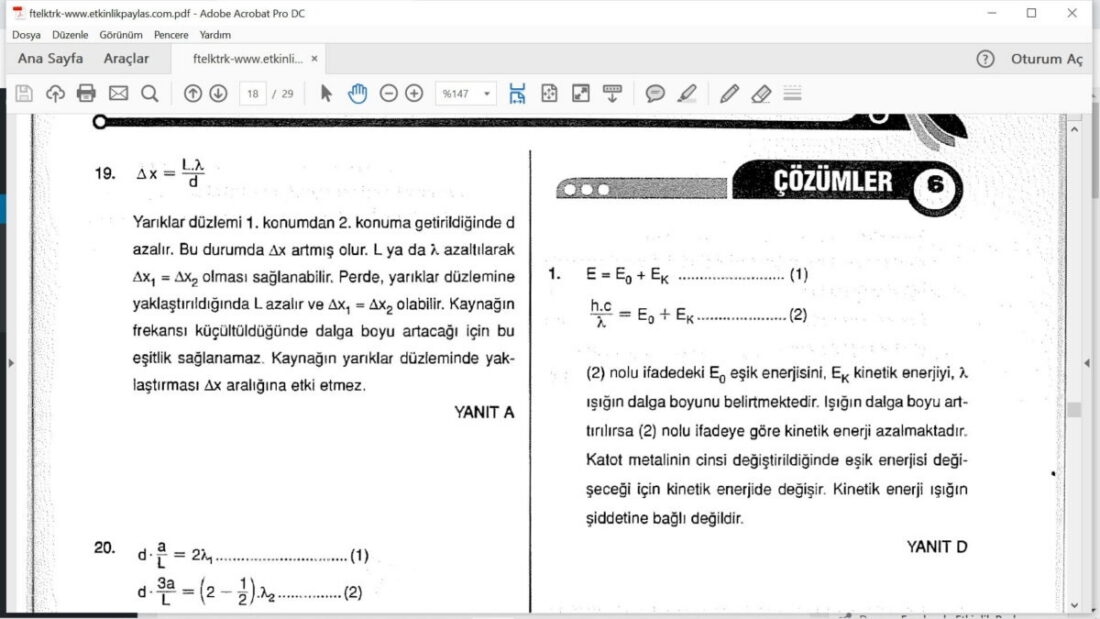Send the file by email
1100x619 pixels.
pyautogui.click(x=118, y=93)
